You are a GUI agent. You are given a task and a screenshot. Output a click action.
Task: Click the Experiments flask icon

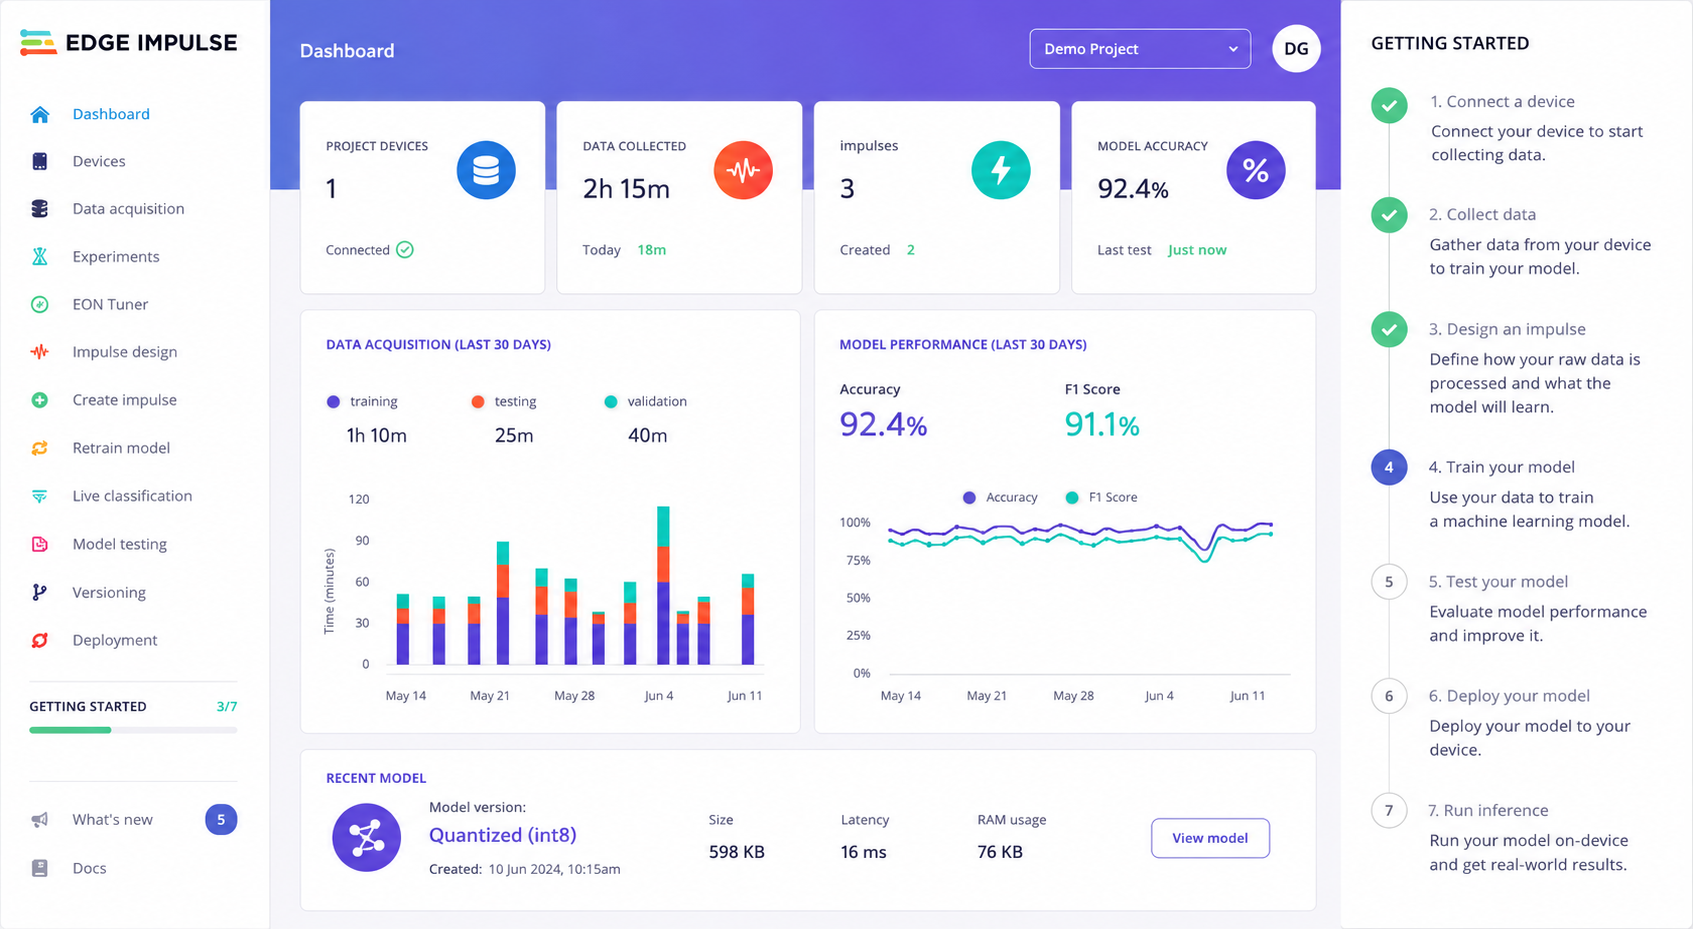tap(40, 257)
